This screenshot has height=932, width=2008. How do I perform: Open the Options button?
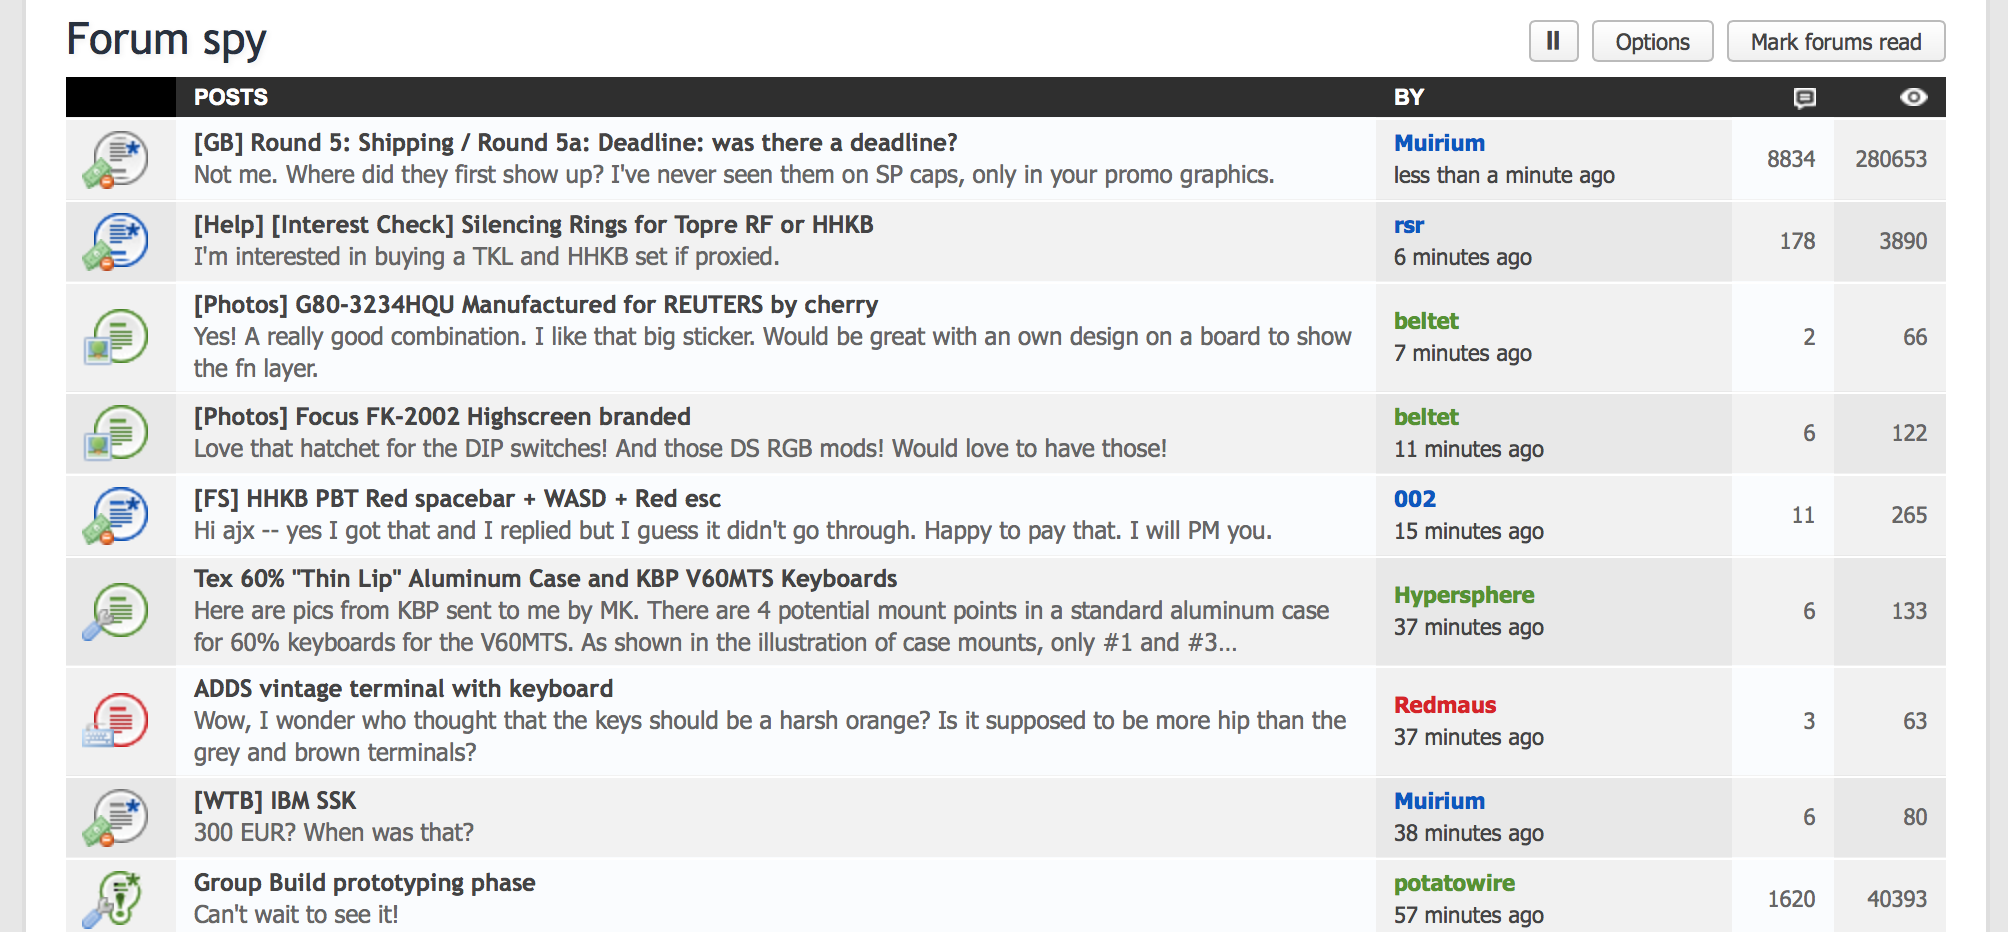[x=1652, y=41]
